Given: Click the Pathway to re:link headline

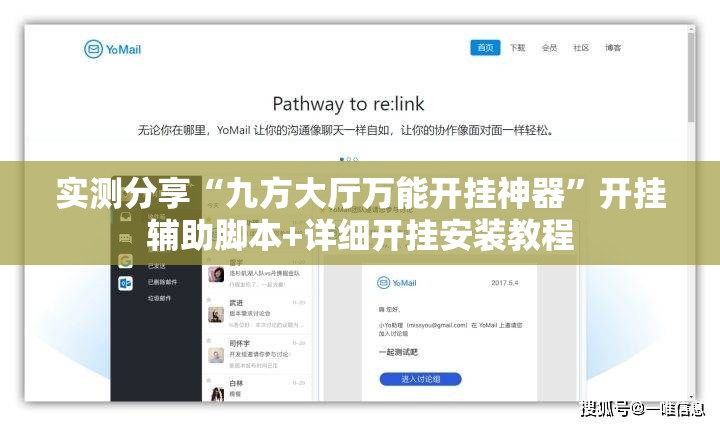Looking at the screenshot, I should [x=349, y=104].
